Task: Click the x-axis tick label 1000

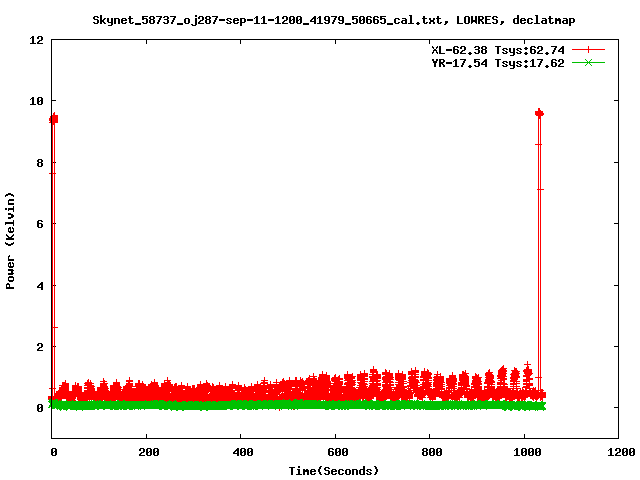Action: (x=526, y=452)
